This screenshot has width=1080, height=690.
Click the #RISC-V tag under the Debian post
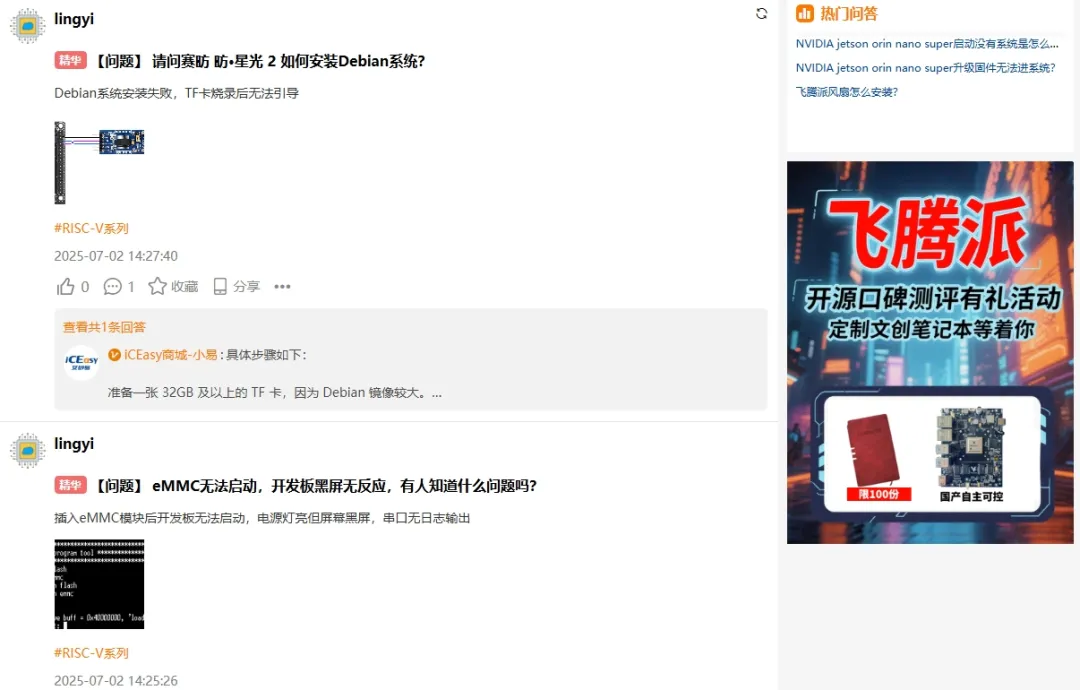92,228
